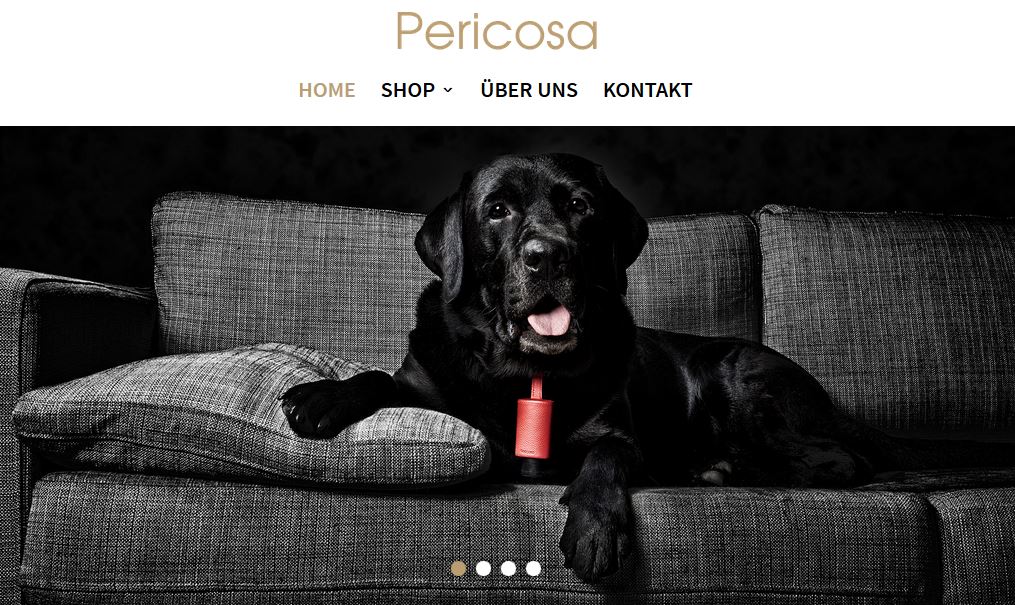
Task: Open the KONTAKT page link
Action: point(648,90)
